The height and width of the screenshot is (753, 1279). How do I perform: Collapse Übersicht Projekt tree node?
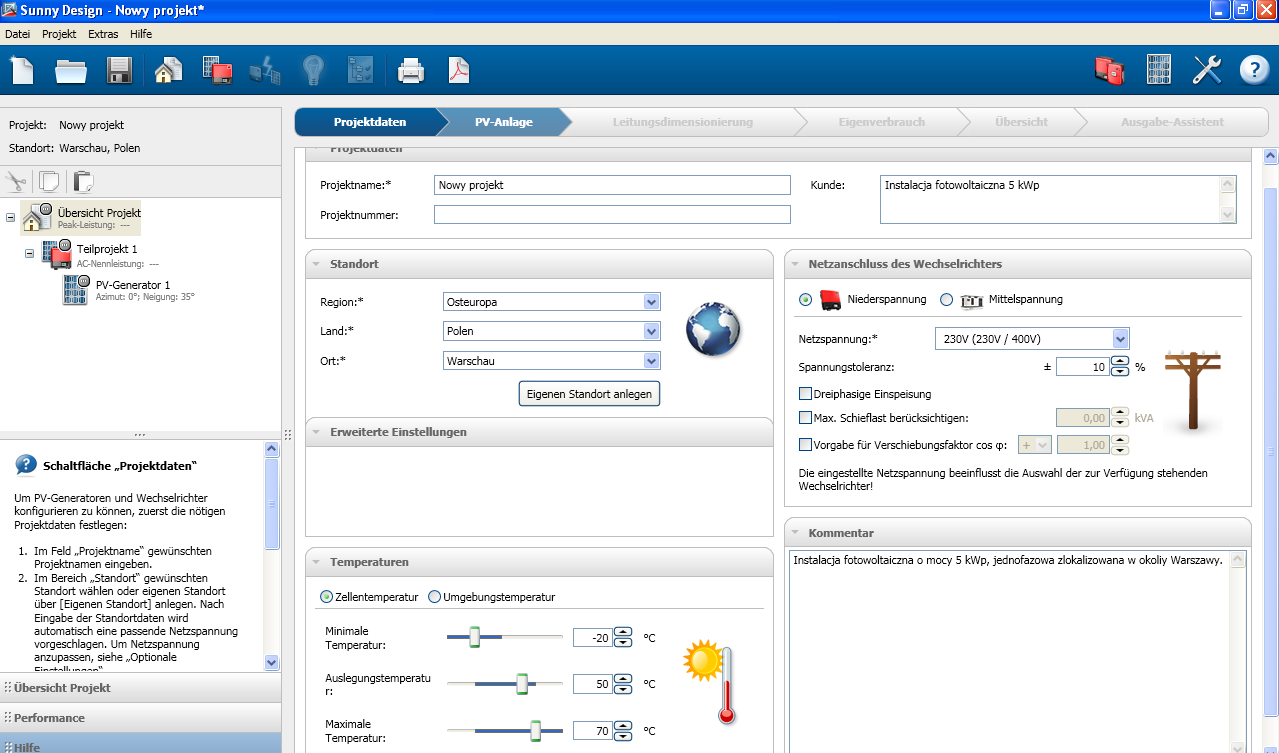[x=10, y=217]
